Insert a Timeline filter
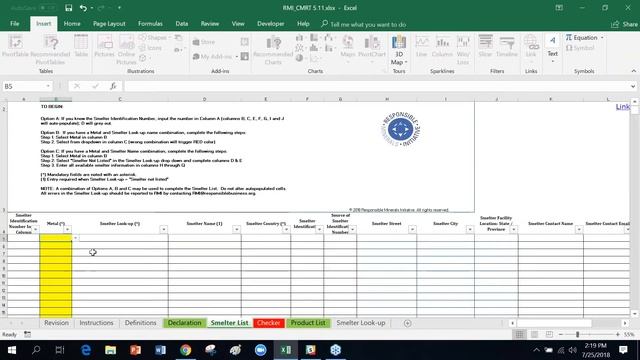 click(x=507, y=46)
